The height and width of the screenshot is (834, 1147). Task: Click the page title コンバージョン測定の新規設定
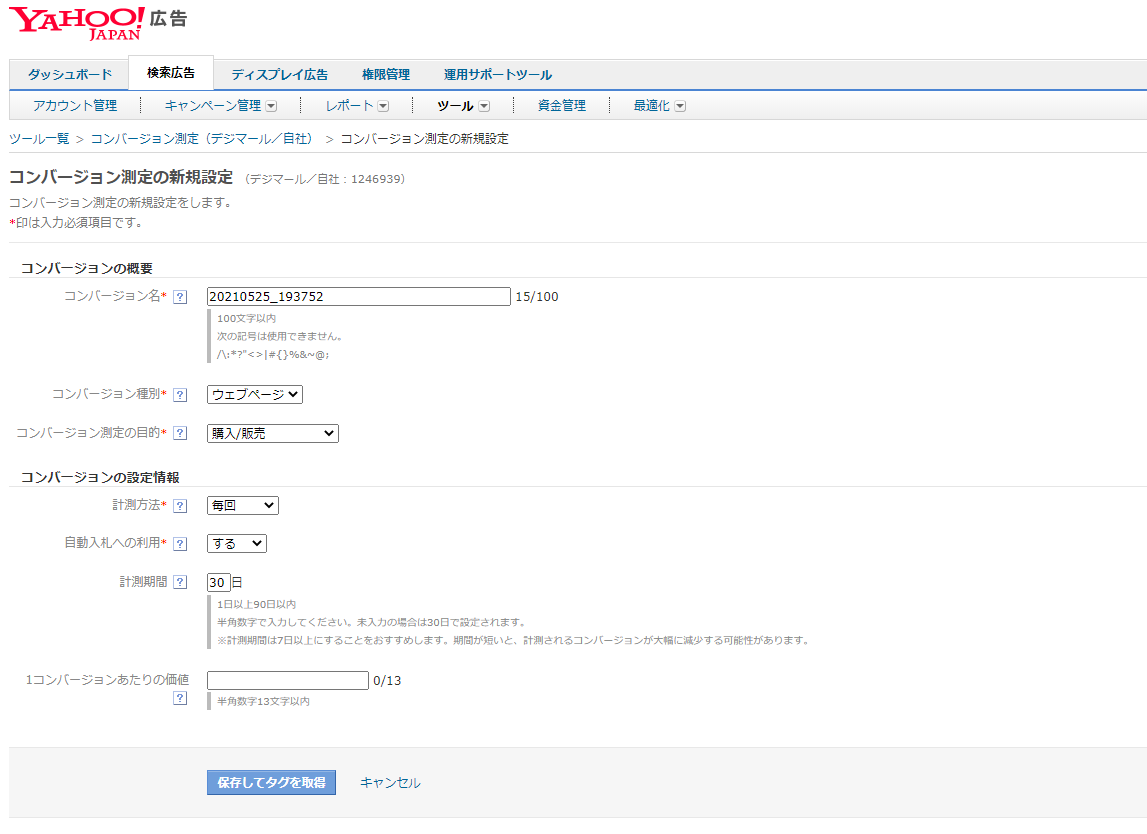tap(121, 177)
